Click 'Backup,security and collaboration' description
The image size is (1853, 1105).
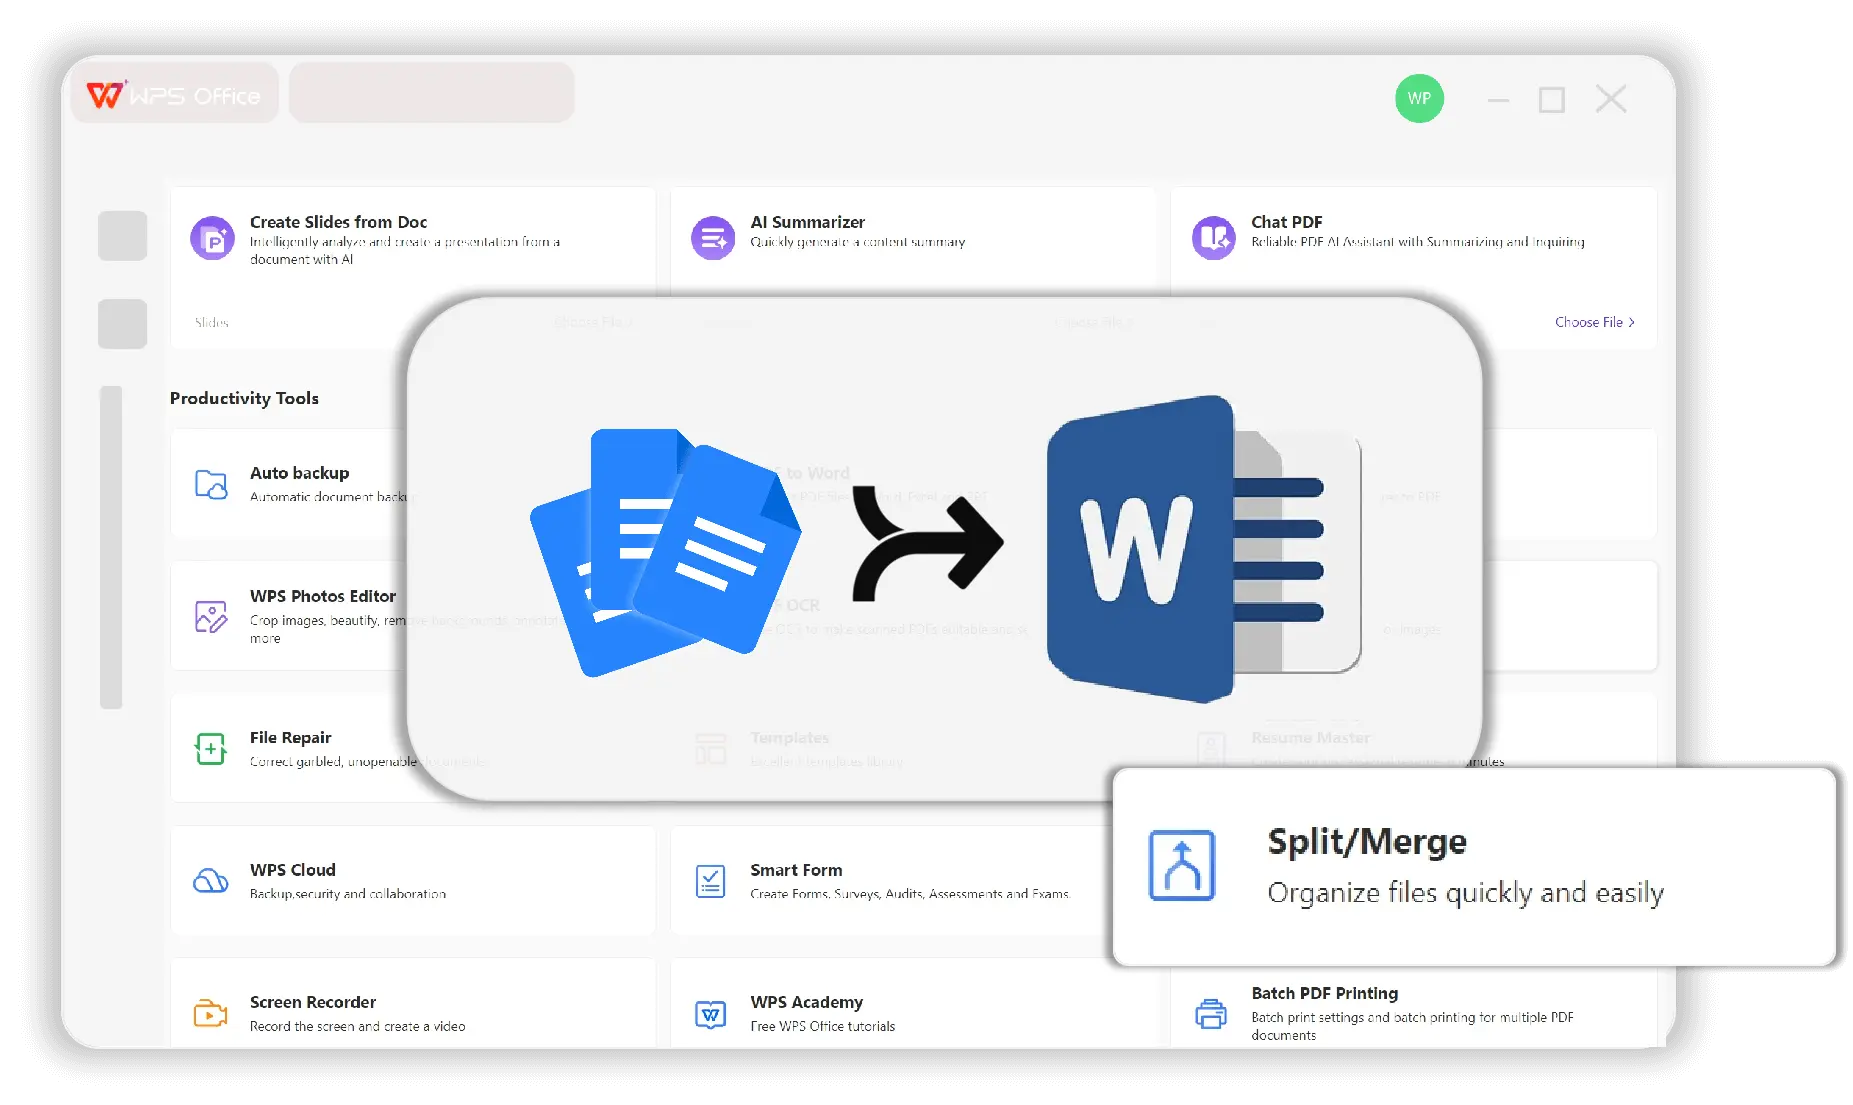[x=348, y=894]
